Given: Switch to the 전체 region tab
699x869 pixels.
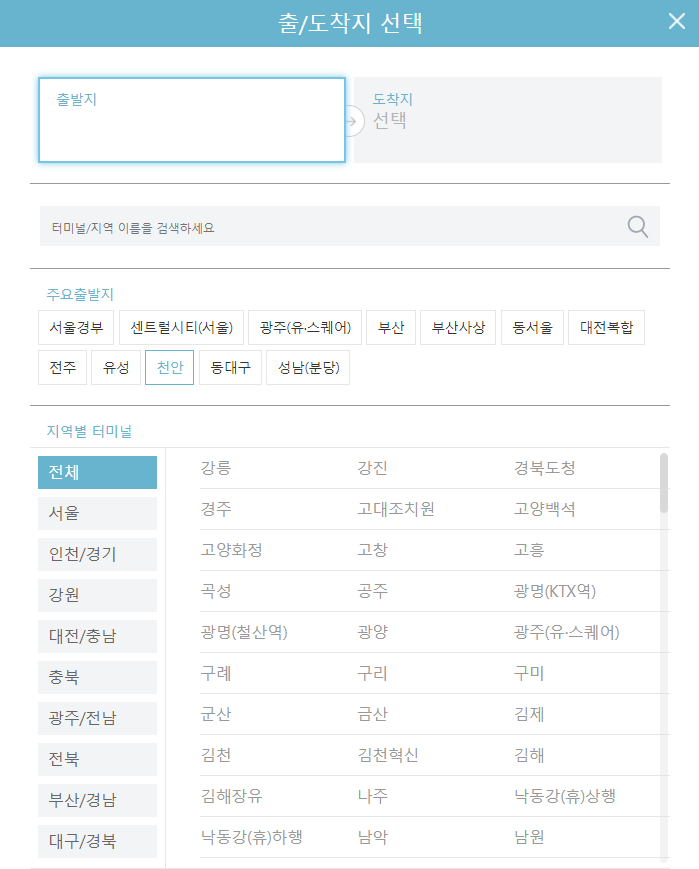Looking at the screenshot, I should click(x=98, y=472).
